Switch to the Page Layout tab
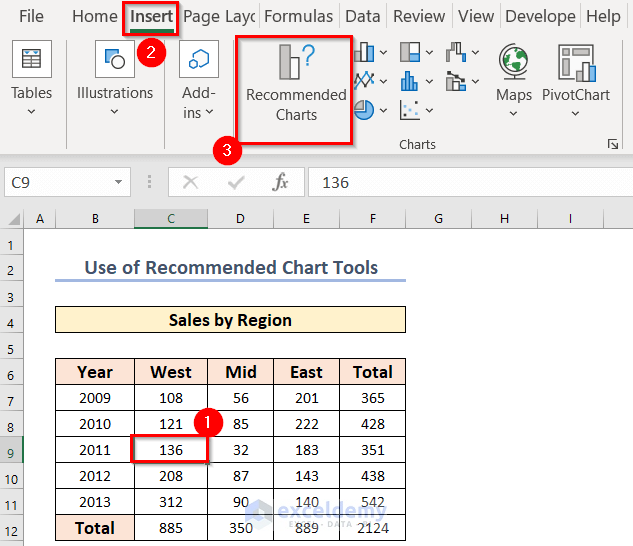The image size is (633, 546). pos(219,17)
